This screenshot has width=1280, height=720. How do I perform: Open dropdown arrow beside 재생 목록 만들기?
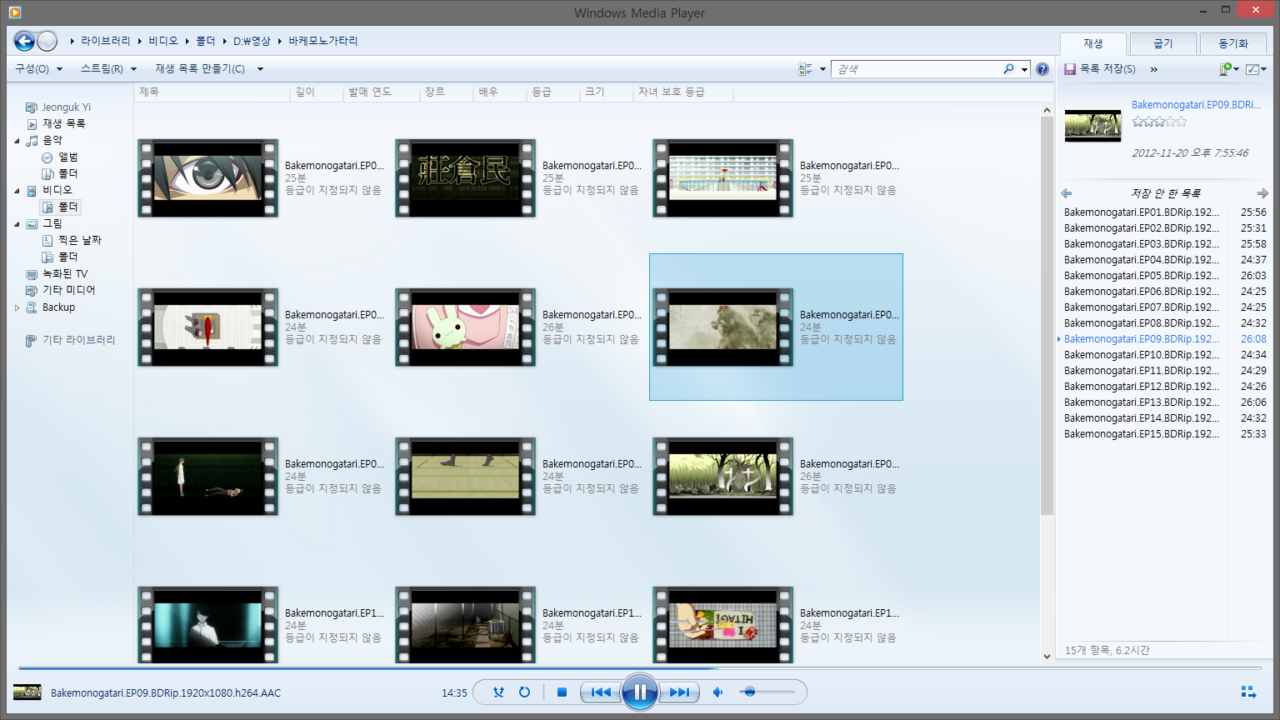(260, 69)
